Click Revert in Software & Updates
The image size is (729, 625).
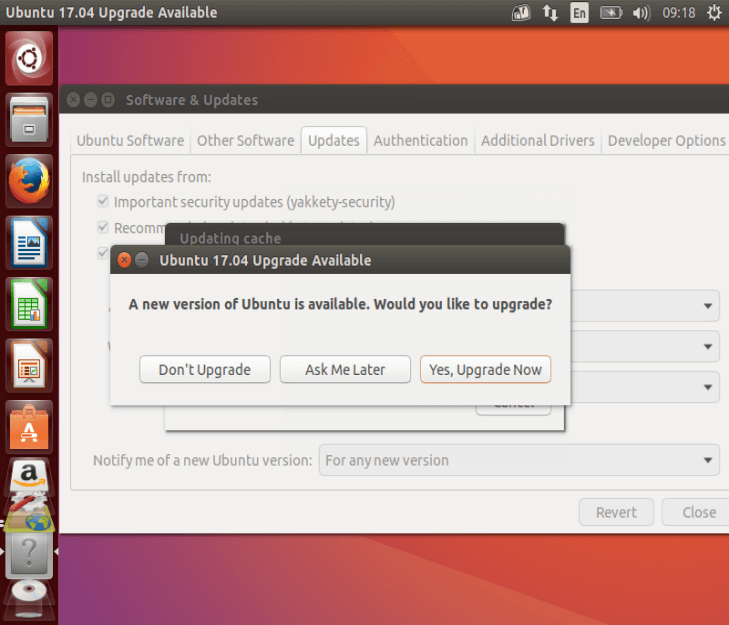616,512
